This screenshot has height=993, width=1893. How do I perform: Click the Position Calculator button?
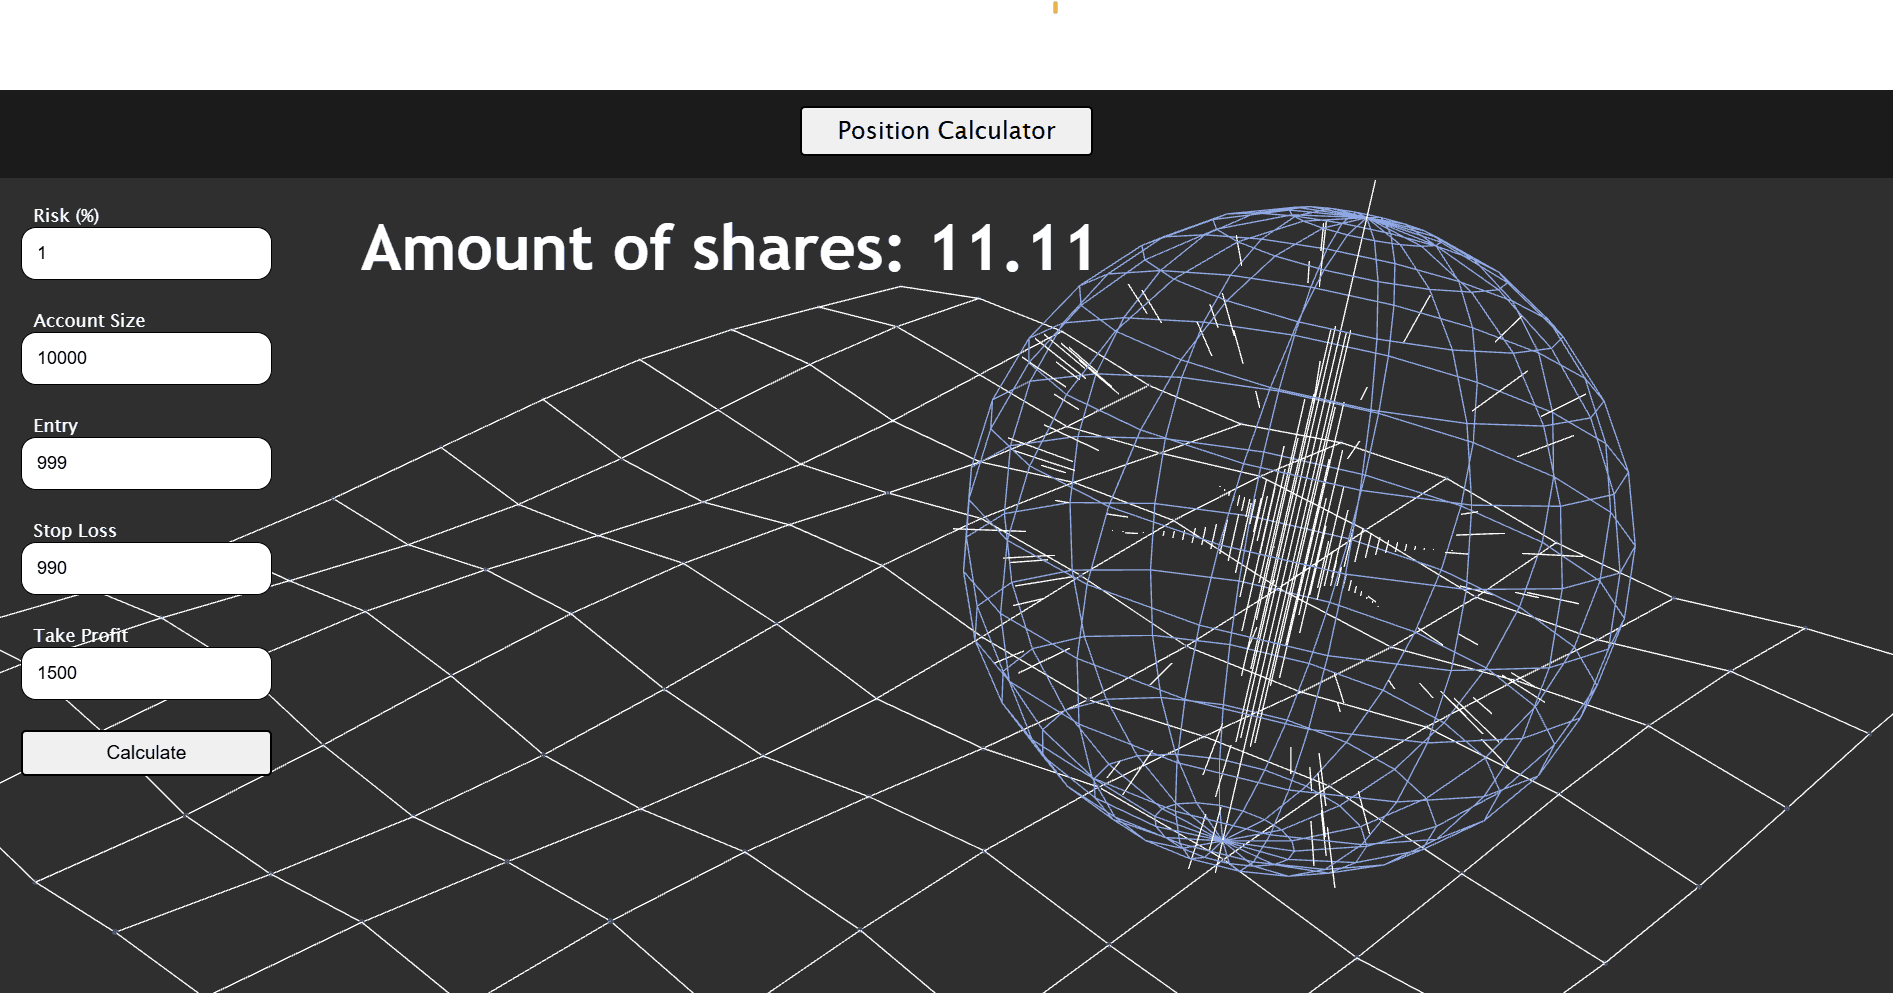click(945, 131)
